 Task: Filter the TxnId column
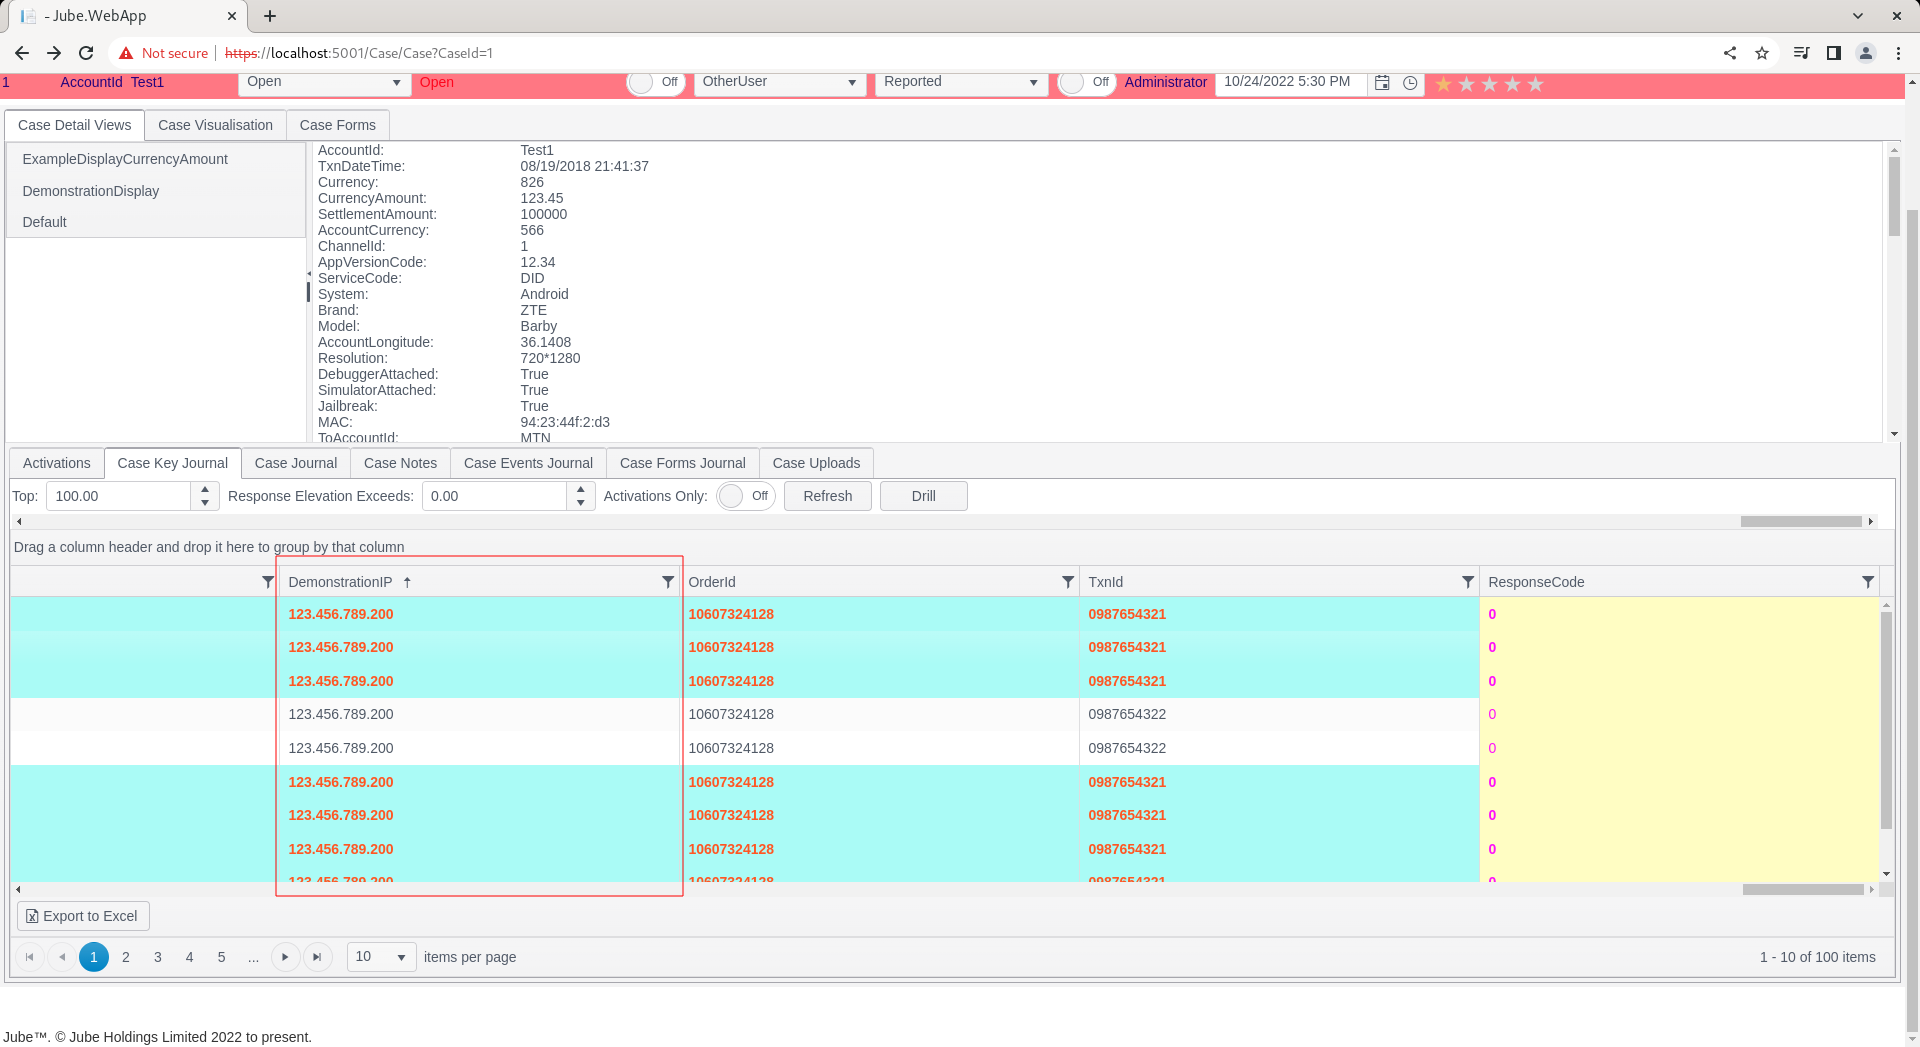point(1468,582)
